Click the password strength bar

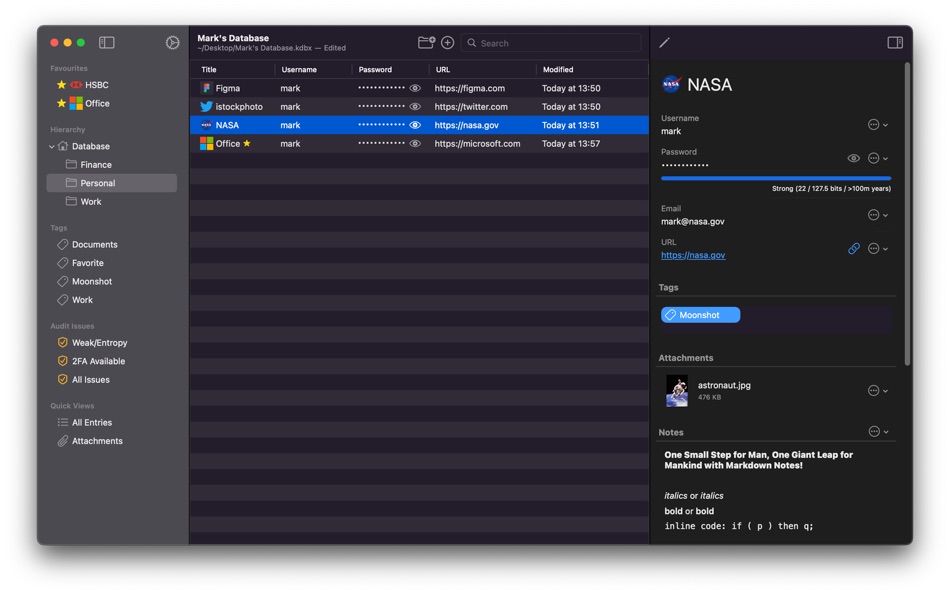click(776, 178)
